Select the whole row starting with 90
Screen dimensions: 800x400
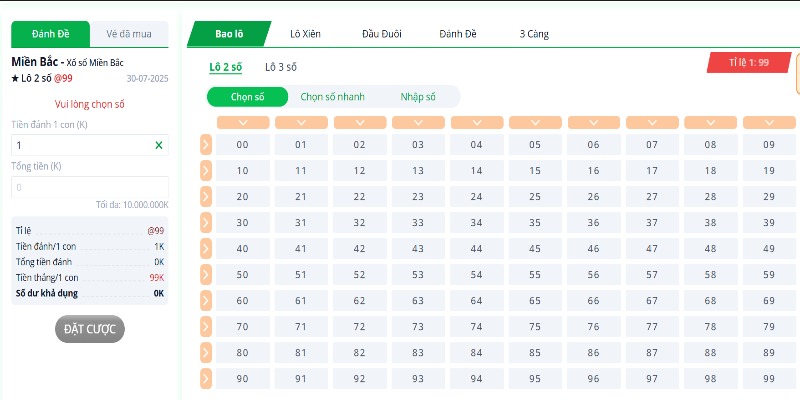coord(206,378)
